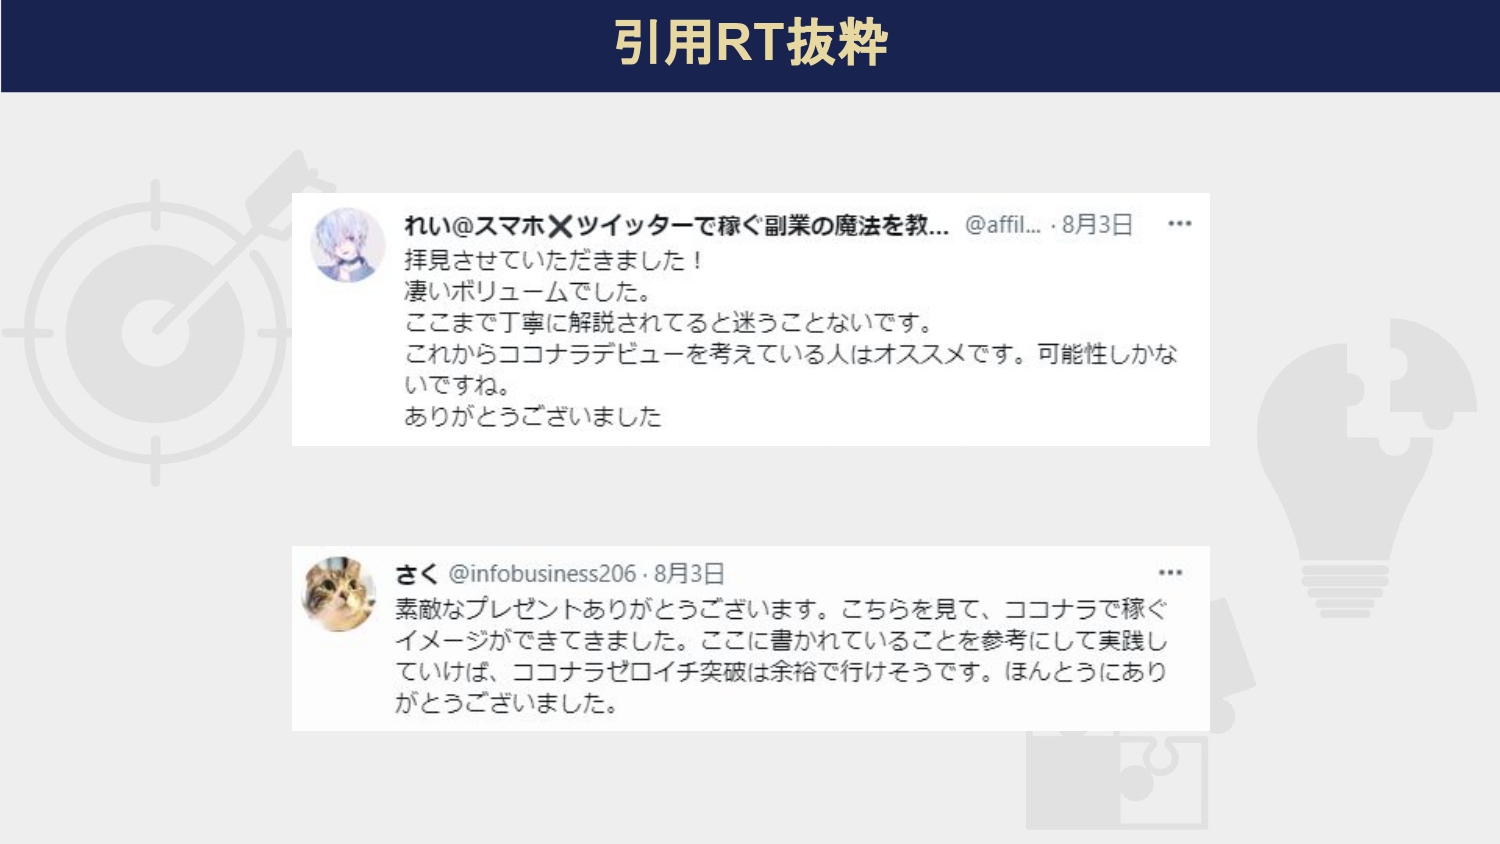Click the 8月3日 date on れい's tweet
1500x844 pixels.
tap(1097, 225)
